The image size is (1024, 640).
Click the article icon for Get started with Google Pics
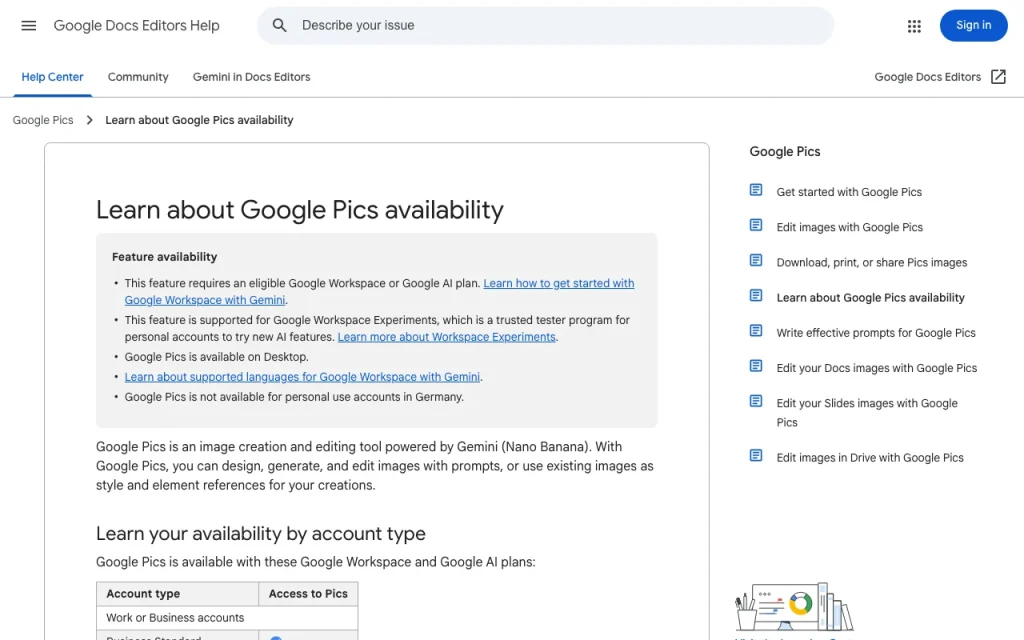coord(756,190)
